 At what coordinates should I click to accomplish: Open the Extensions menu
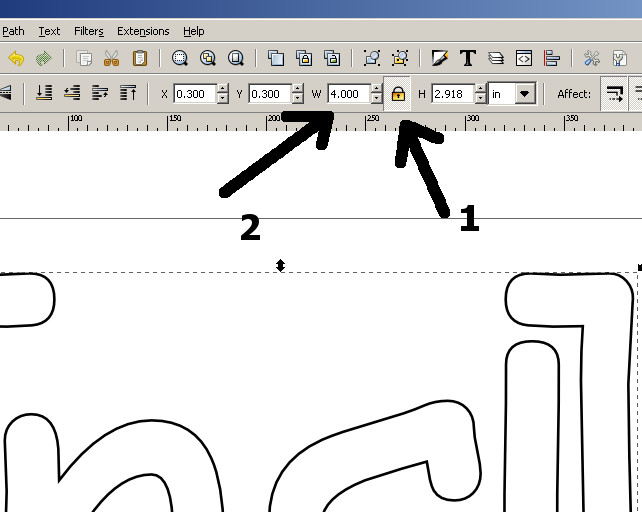coord(143,31)
